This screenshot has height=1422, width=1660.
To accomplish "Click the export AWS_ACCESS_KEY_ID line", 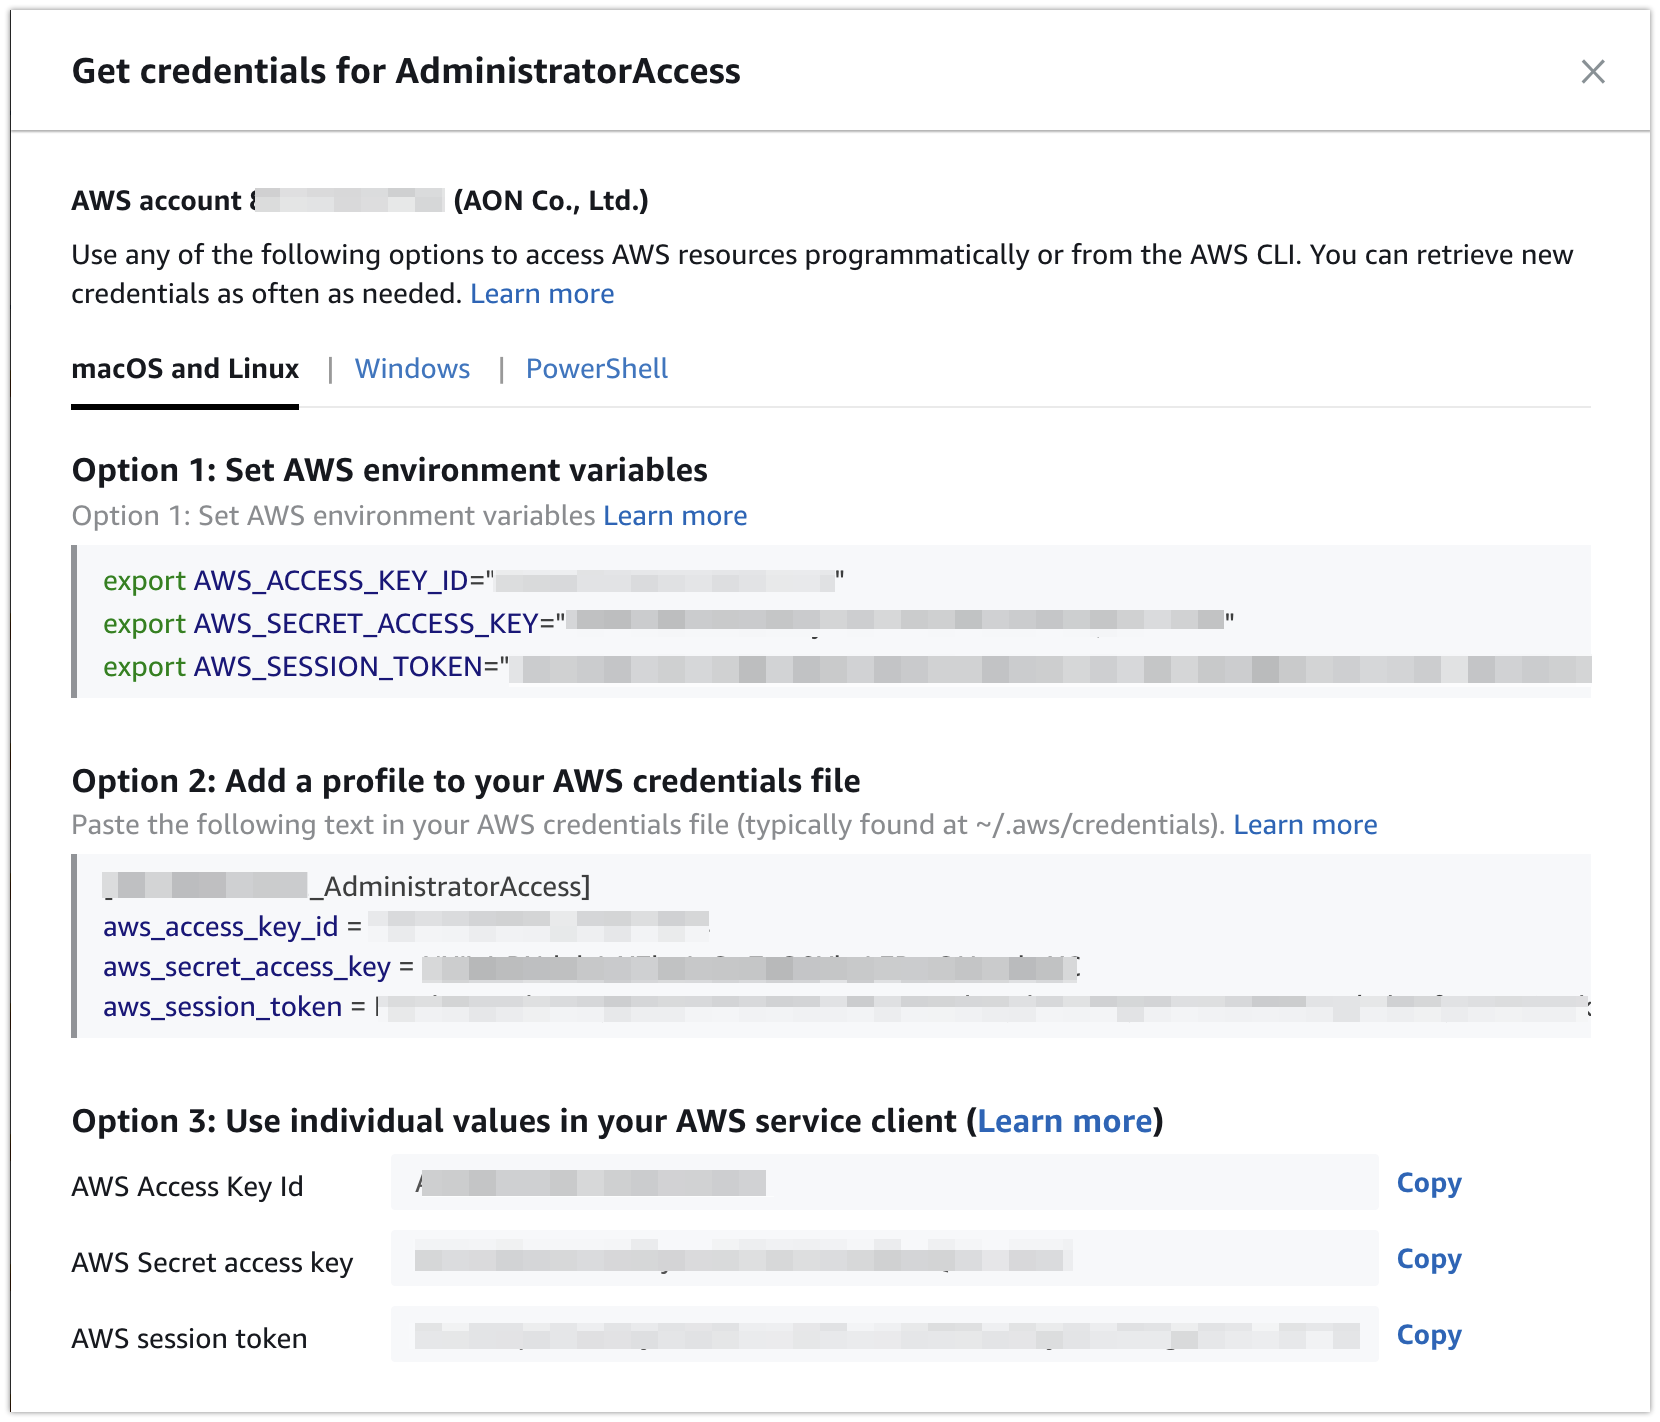I will point(474,581).
